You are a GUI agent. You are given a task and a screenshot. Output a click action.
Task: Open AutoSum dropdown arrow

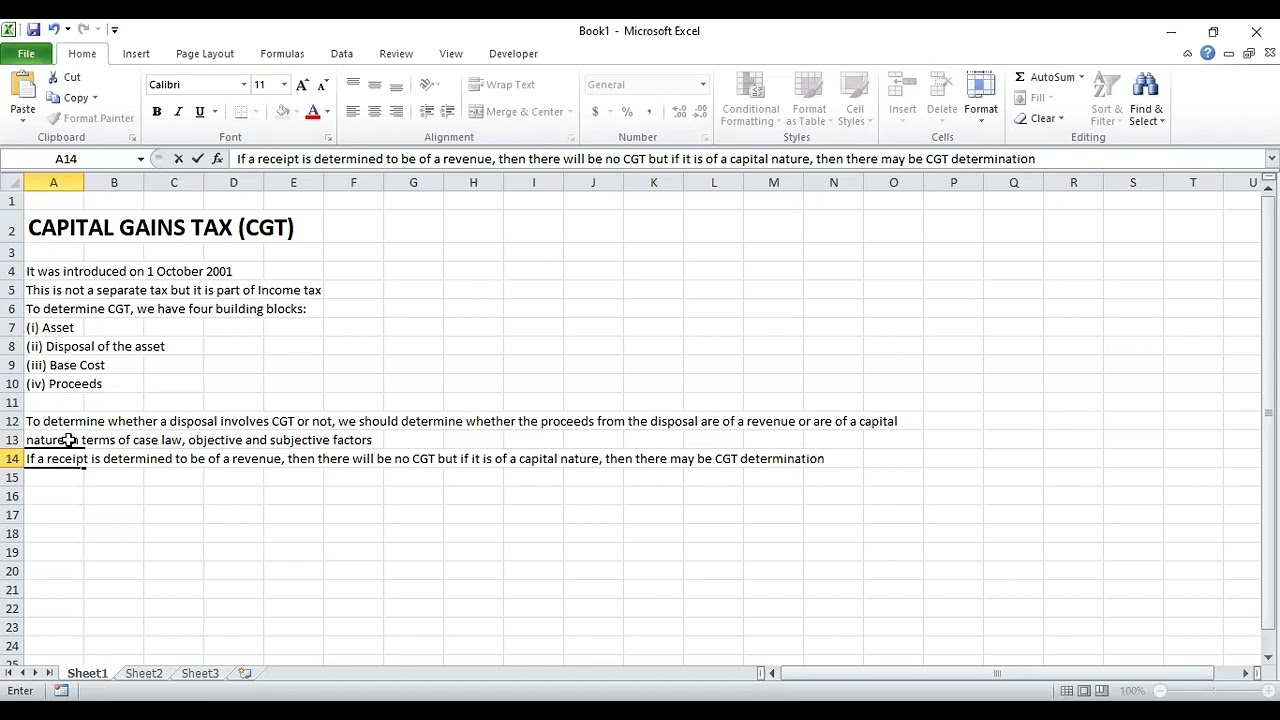pos(1081,77)
